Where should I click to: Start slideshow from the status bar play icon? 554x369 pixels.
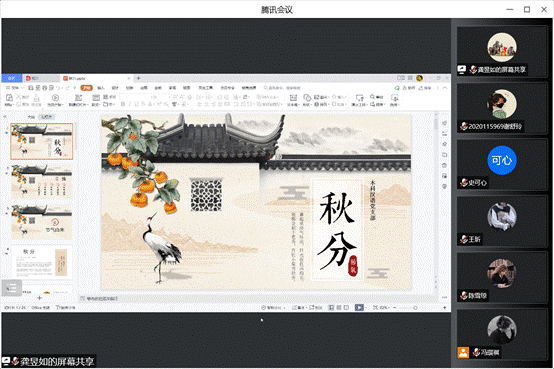[x=359, y=308]
